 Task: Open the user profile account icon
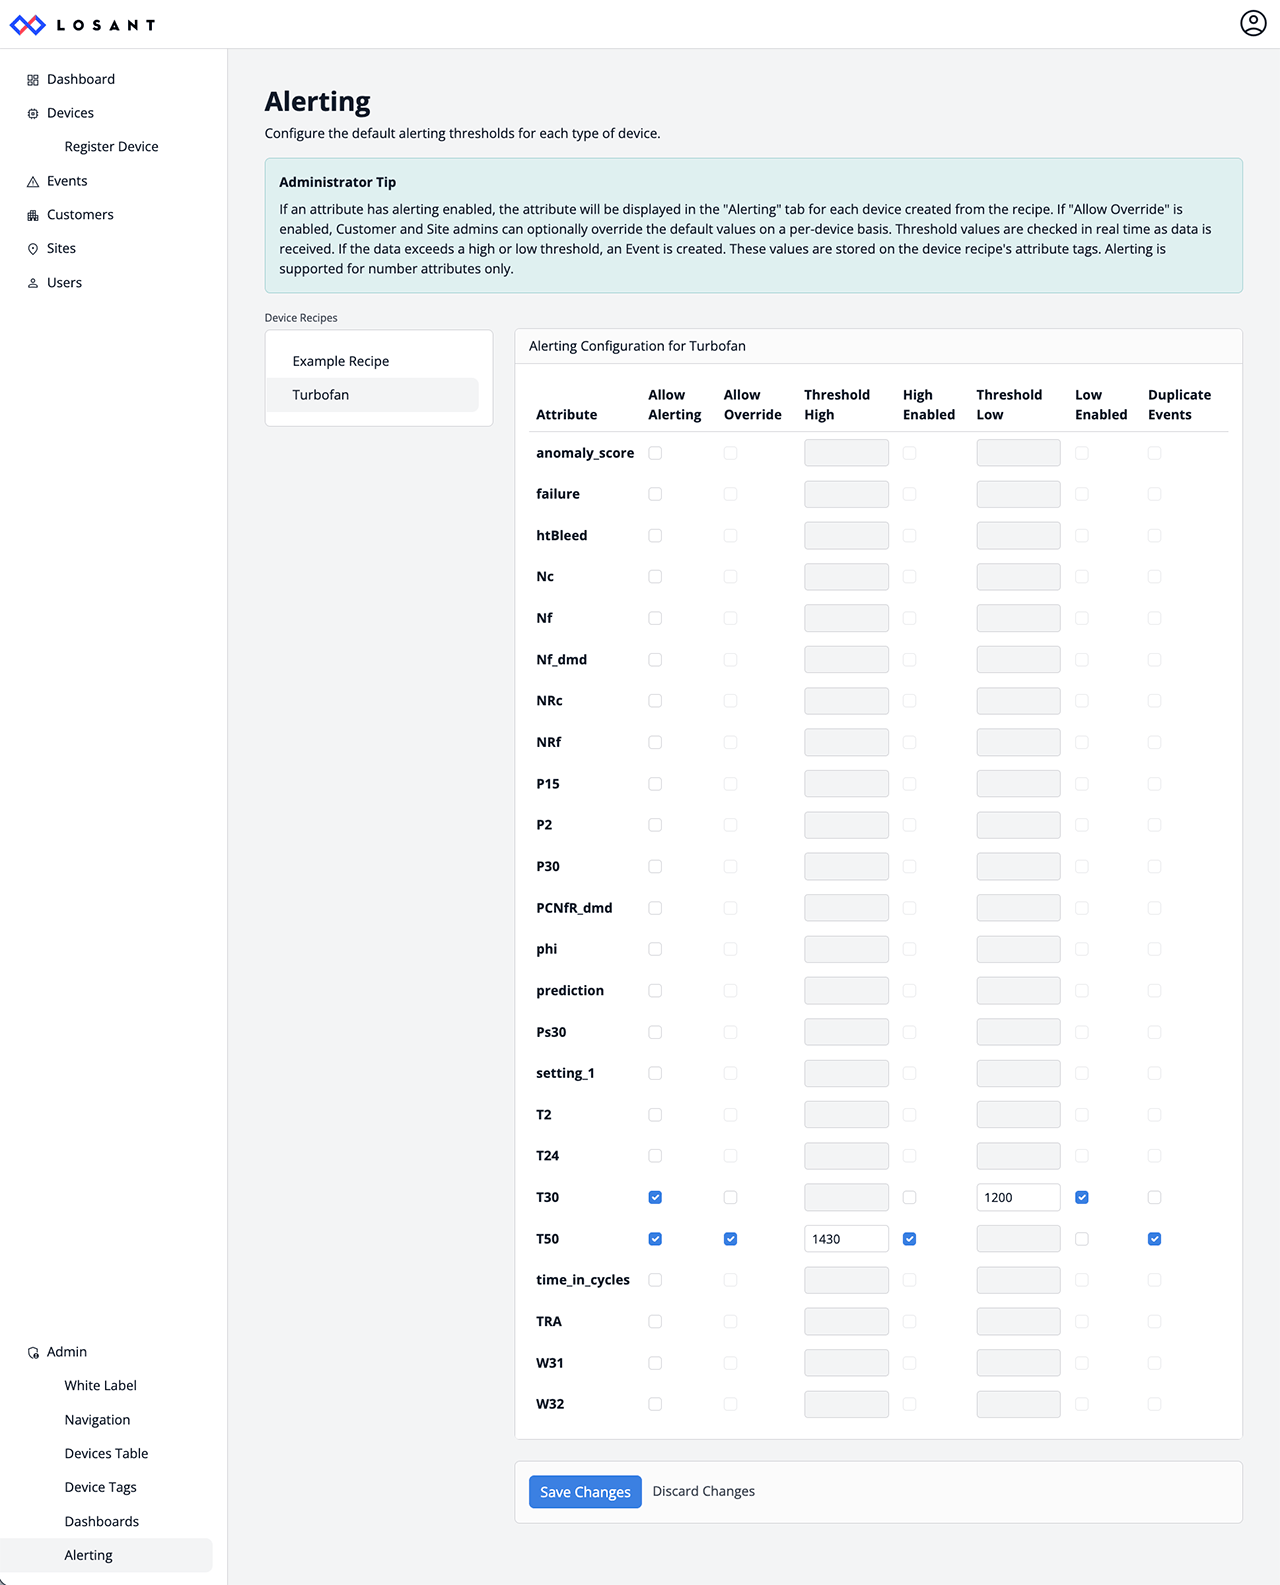pyautogui.click(x=1253, y=23)
